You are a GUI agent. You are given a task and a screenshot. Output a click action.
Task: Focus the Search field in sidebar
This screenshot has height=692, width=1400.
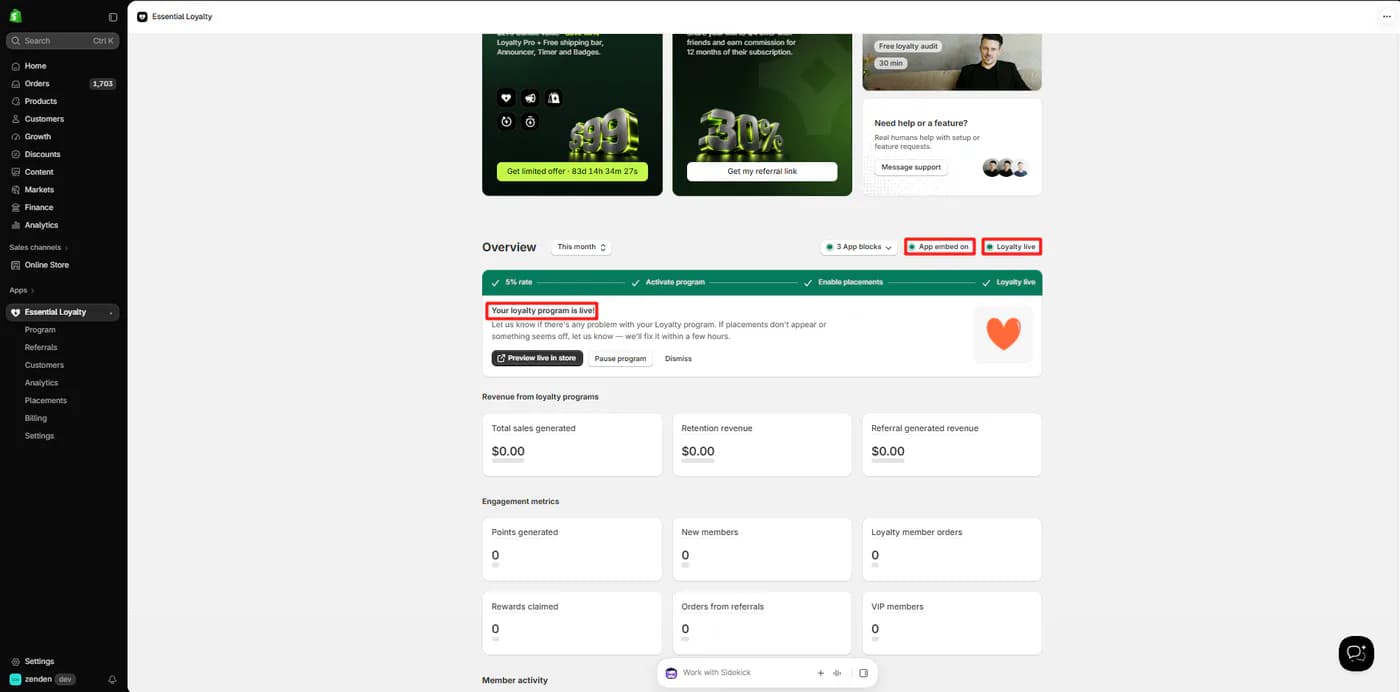[x=63, y=41]
